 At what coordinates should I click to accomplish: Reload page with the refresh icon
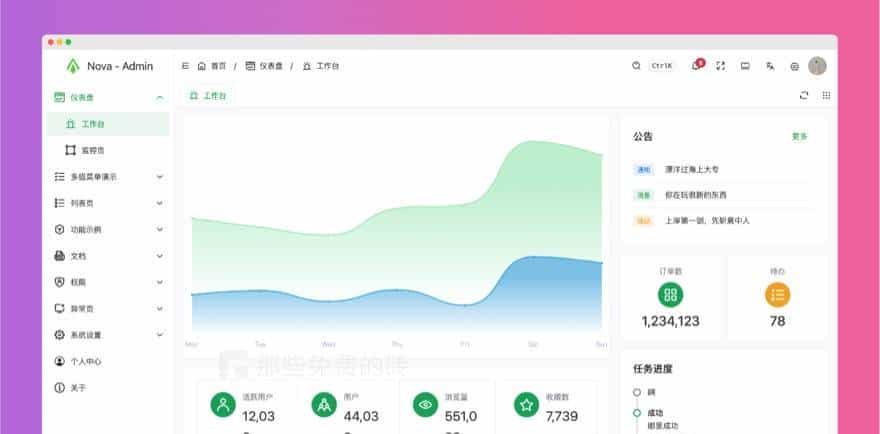804,95
